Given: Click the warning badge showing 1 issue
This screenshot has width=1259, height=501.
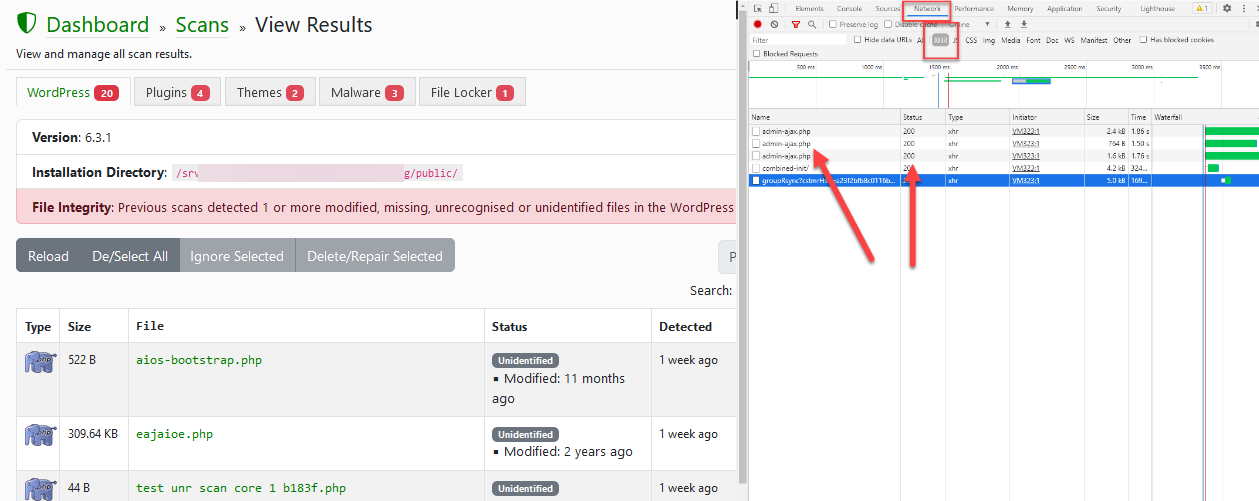Looking at the screenshot, I should click(1201, 8).
